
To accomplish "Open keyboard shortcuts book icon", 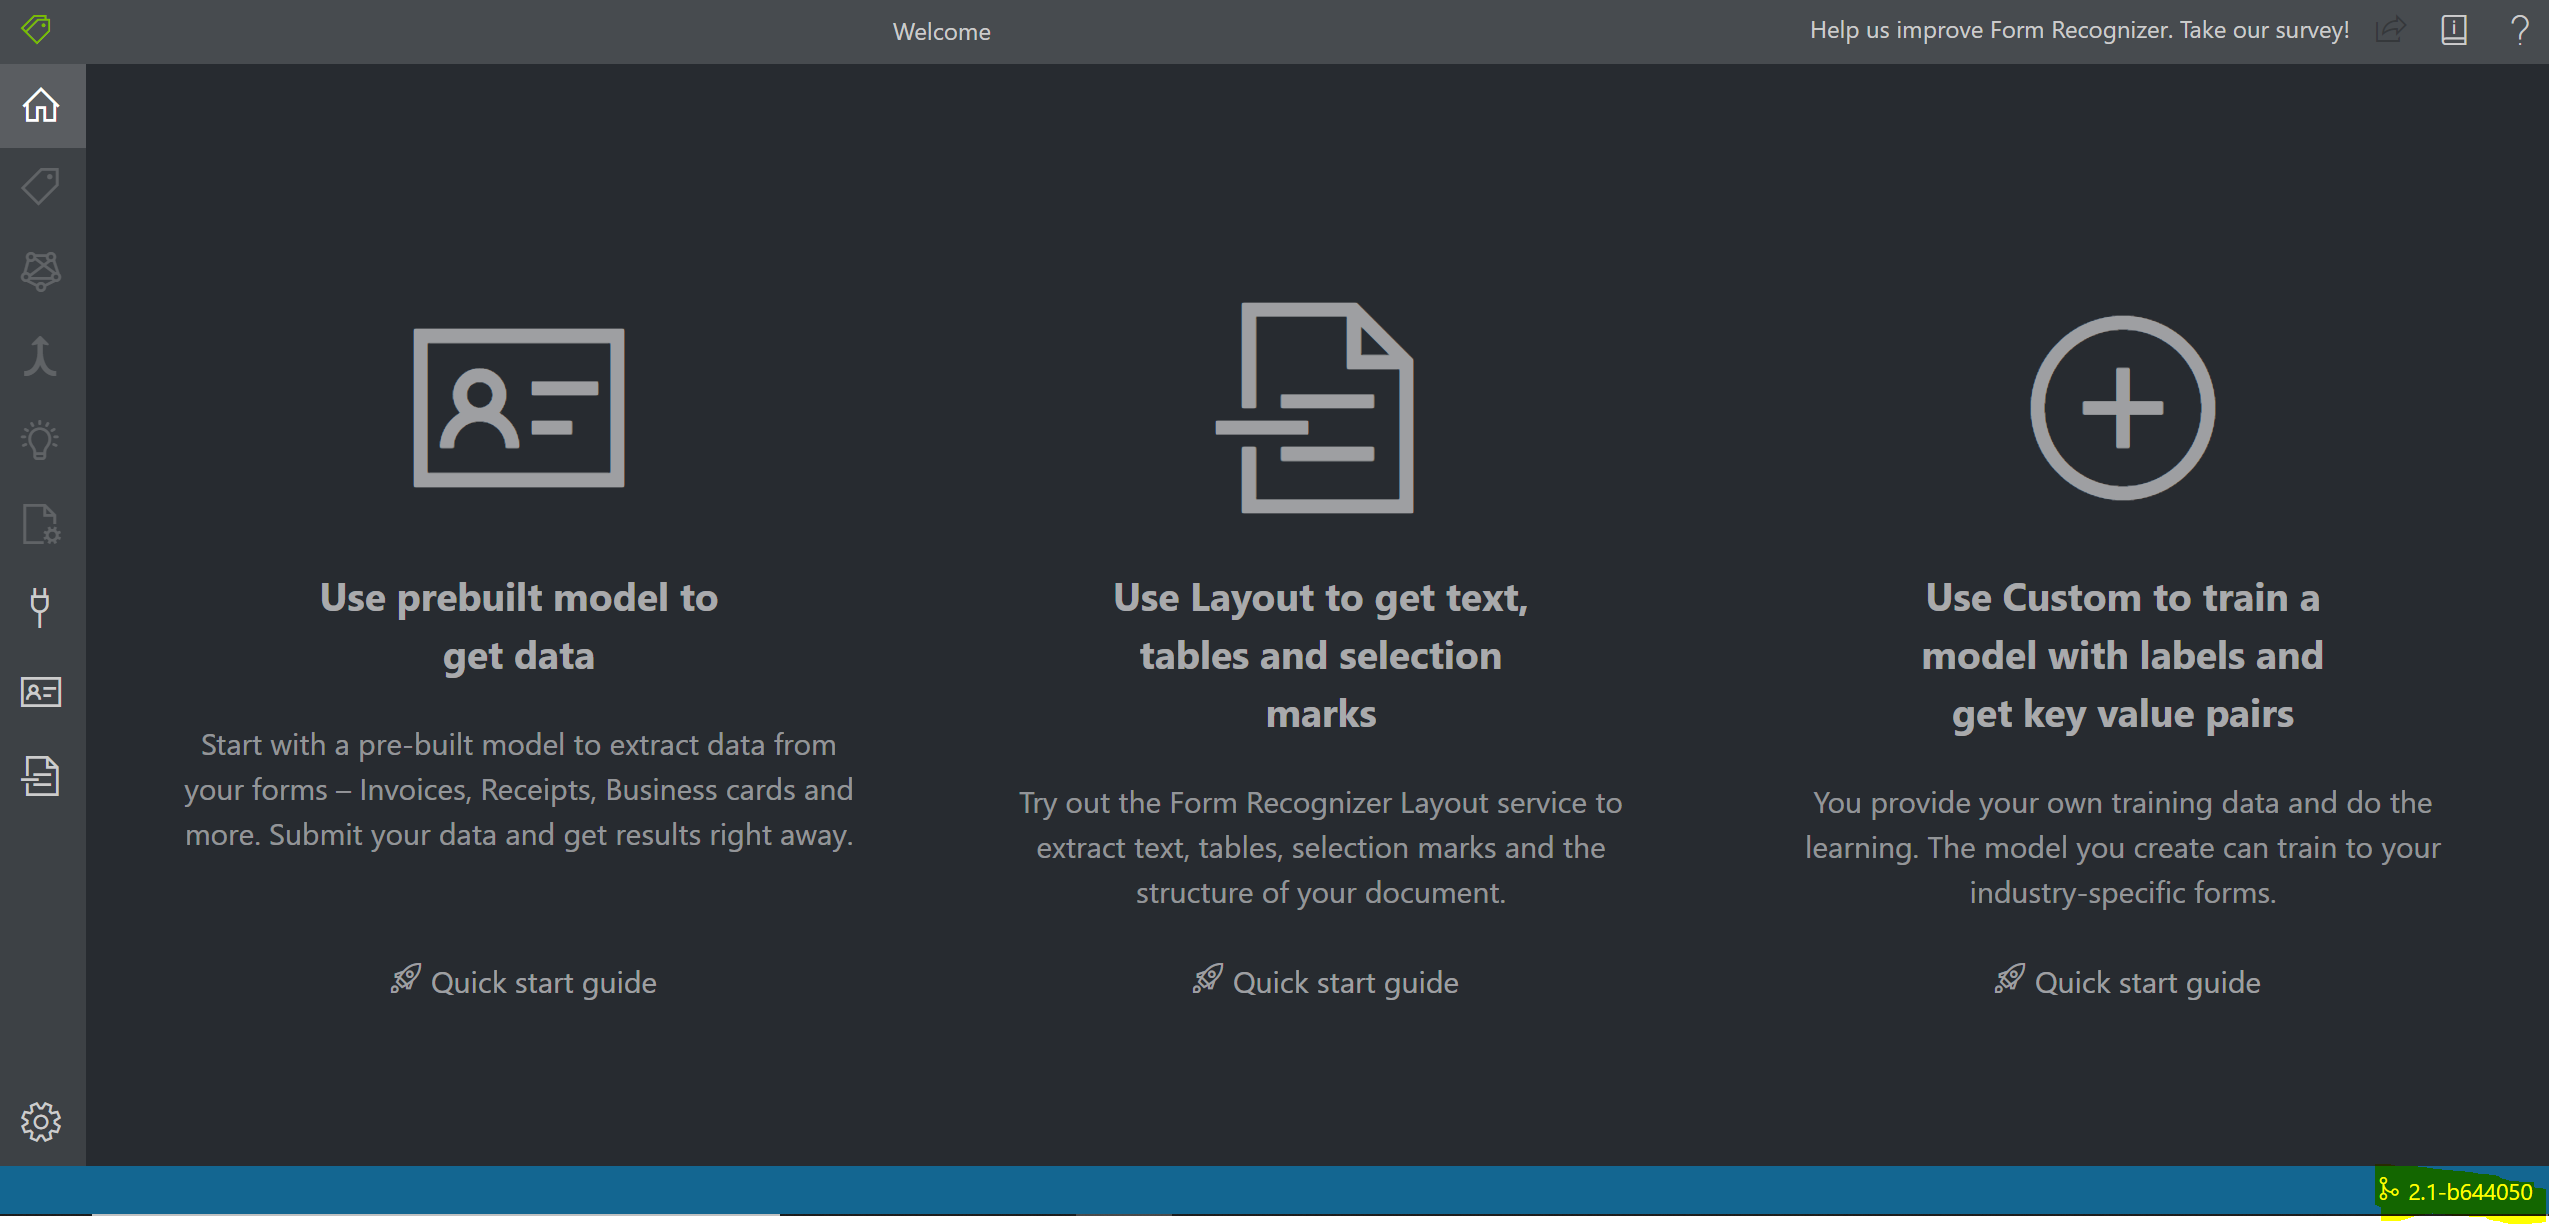I will coord(2454,30).
